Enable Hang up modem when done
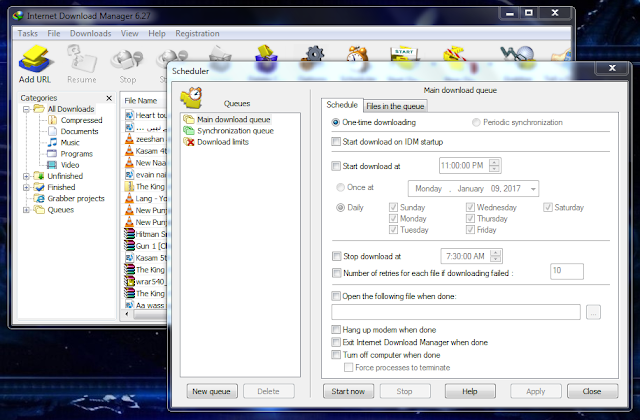The height and width of the screenshot is (420, 640). click(x=336, y=329)
